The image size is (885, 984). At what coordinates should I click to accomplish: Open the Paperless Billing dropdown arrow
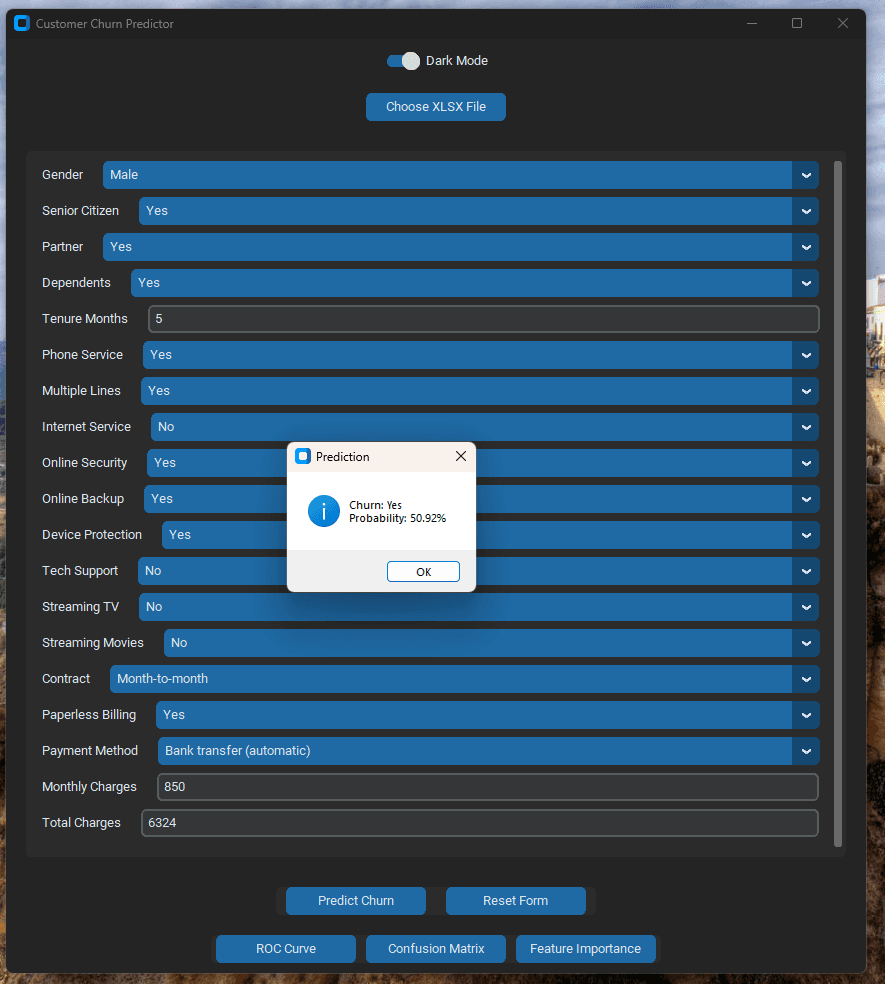806,715
